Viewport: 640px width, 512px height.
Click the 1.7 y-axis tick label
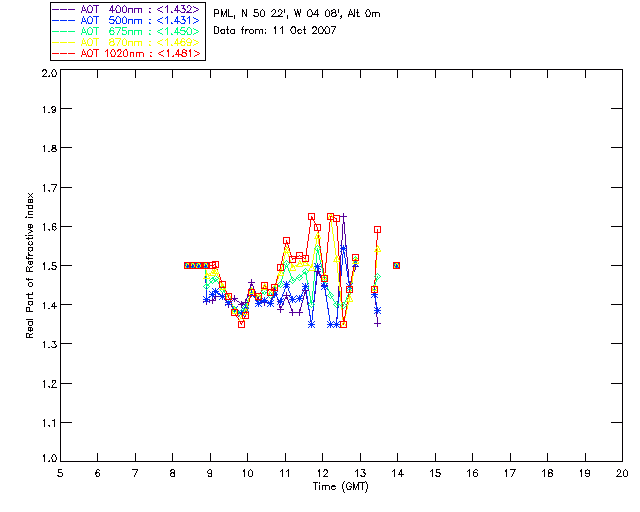[x=49, y=188]
